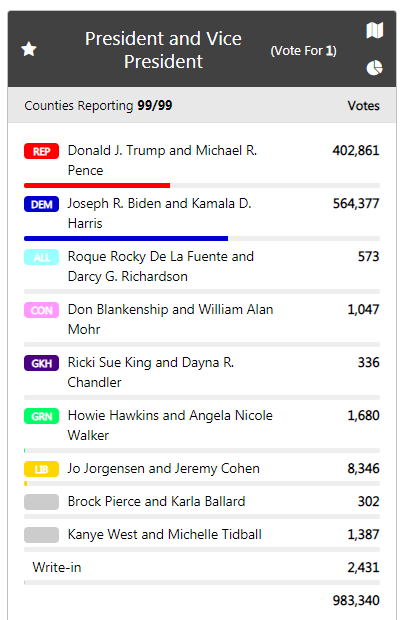Image resolution: width=401 pixels, height=620 pixels.
Task: Click the red REP party badge
Action: (x=42, y=151)
